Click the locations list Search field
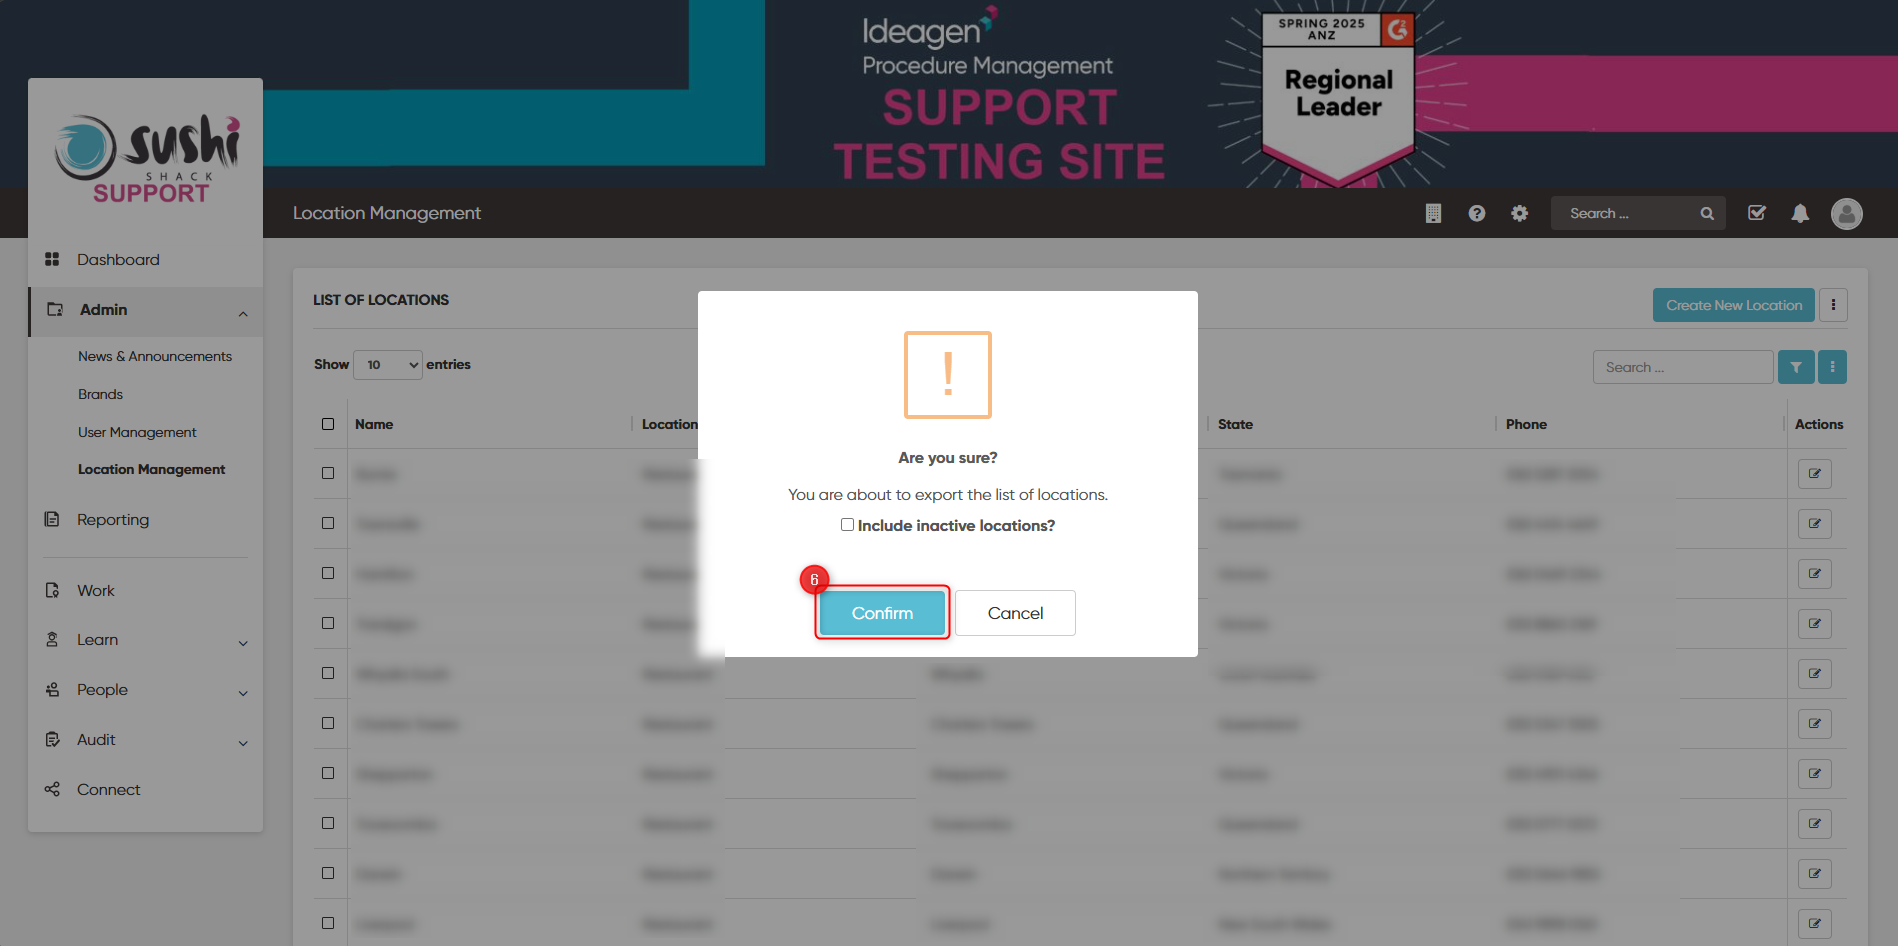1898x946 pixels. (x=1683, y=367)
